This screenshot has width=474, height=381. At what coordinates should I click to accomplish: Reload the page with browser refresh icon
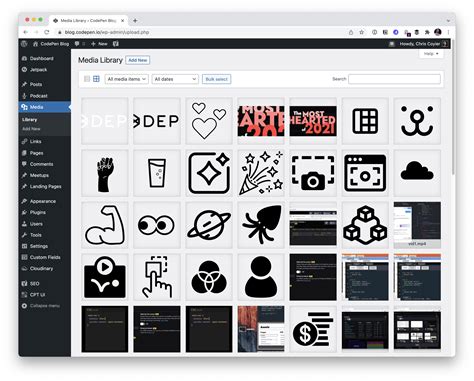47,32
